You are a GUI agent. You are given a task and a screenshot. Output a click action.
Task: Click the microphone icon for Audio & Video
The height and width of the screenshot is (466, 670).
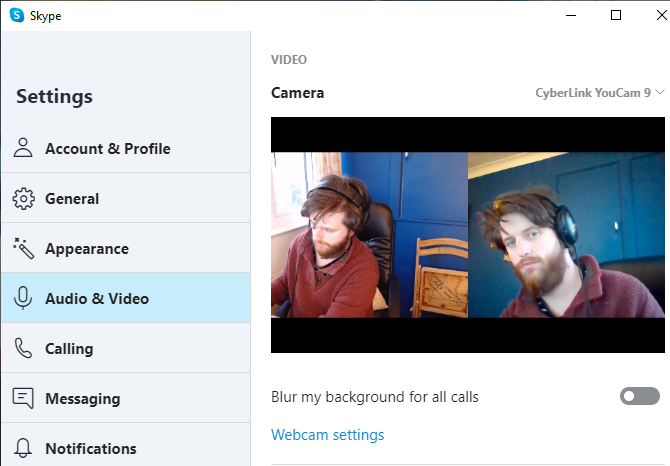[x=23, y=298]
